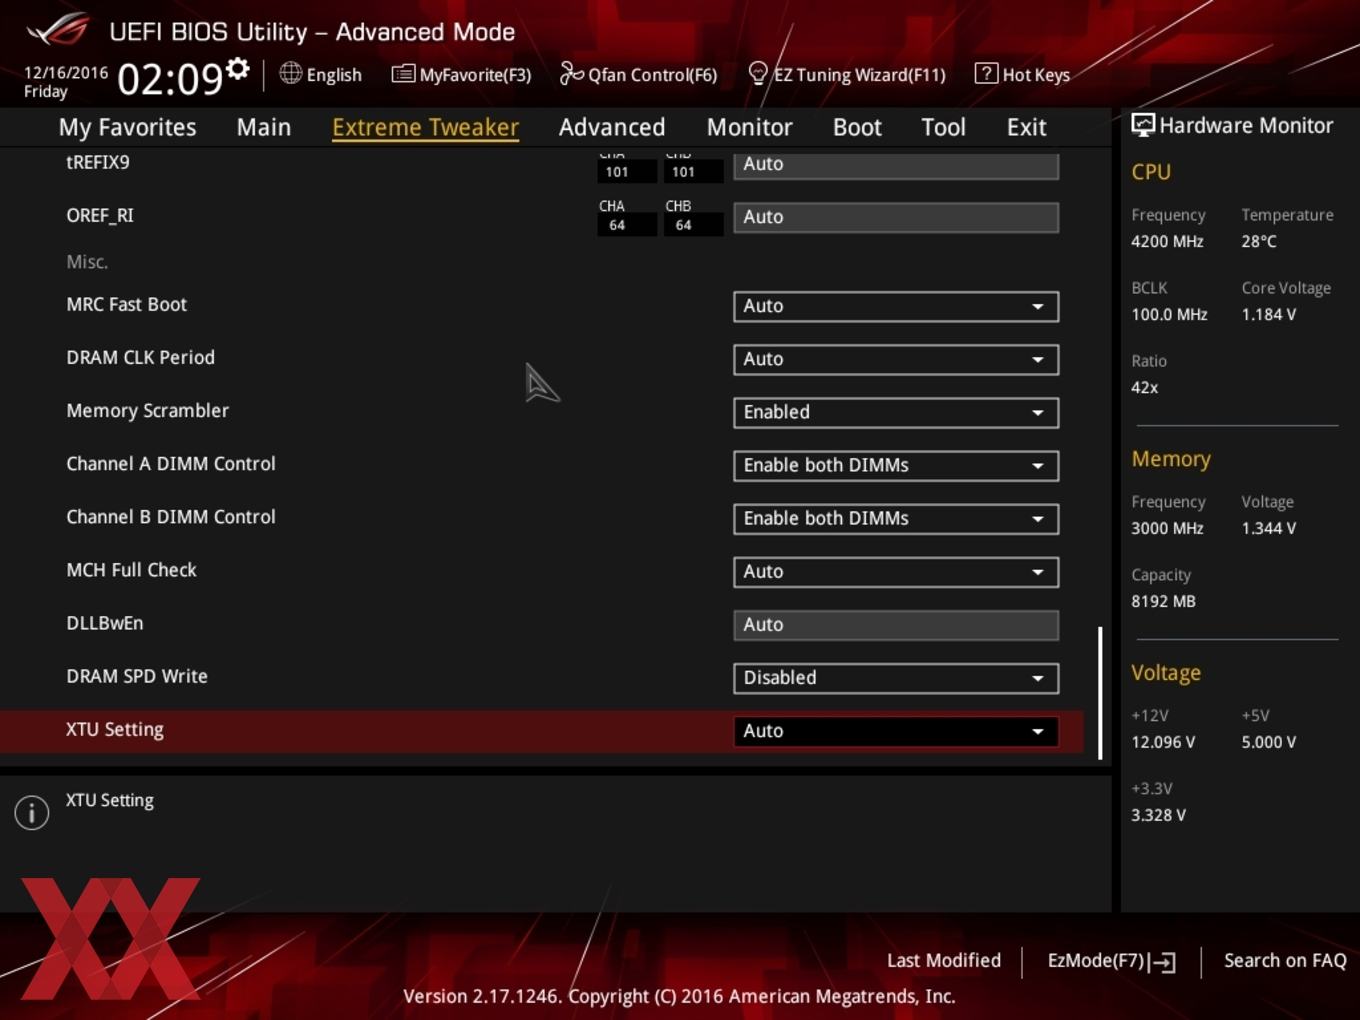This screenshot has height=1020, width=1360.
Task: Switch to the Main tab
Action: [264, 127]
